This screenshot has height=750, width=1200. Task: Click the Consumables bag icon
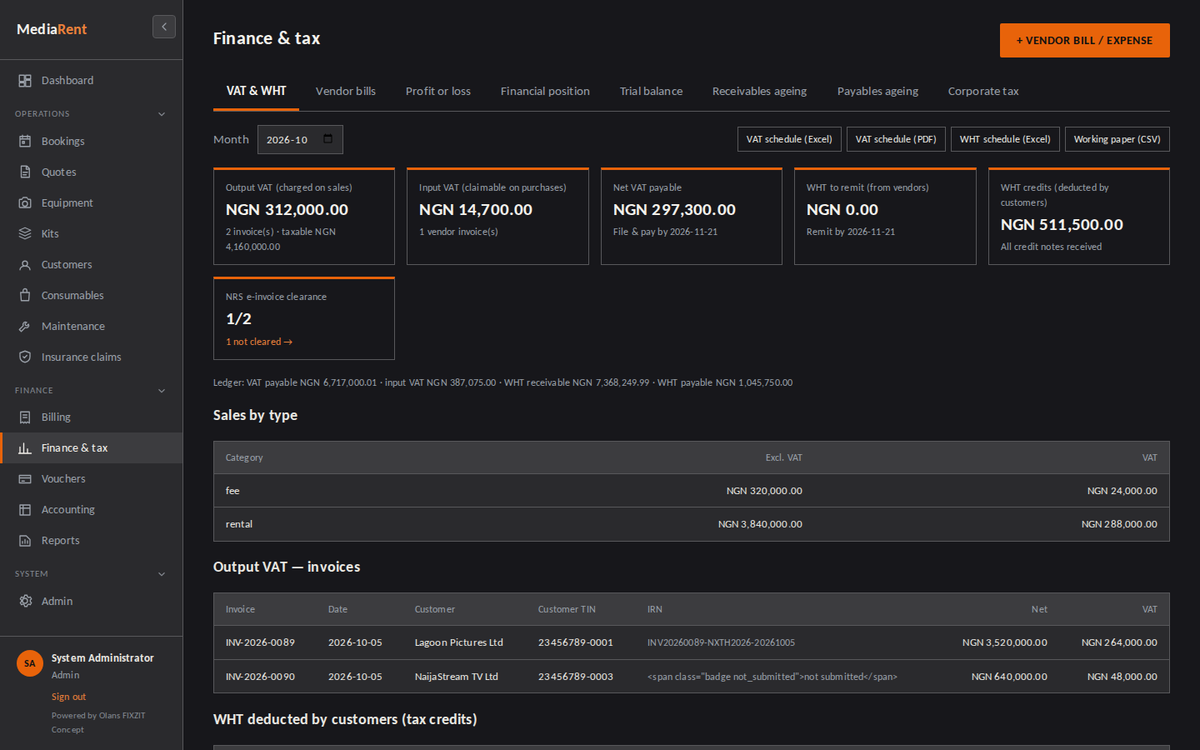(x=25, y=295)
